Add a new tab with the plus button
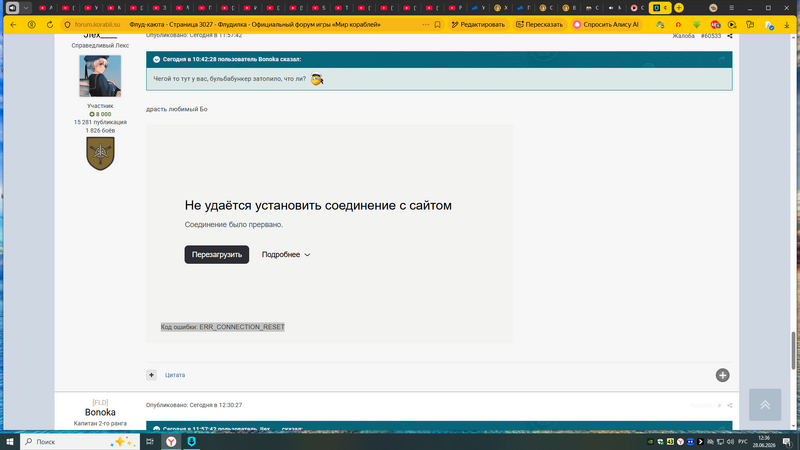 coord(679,8)
